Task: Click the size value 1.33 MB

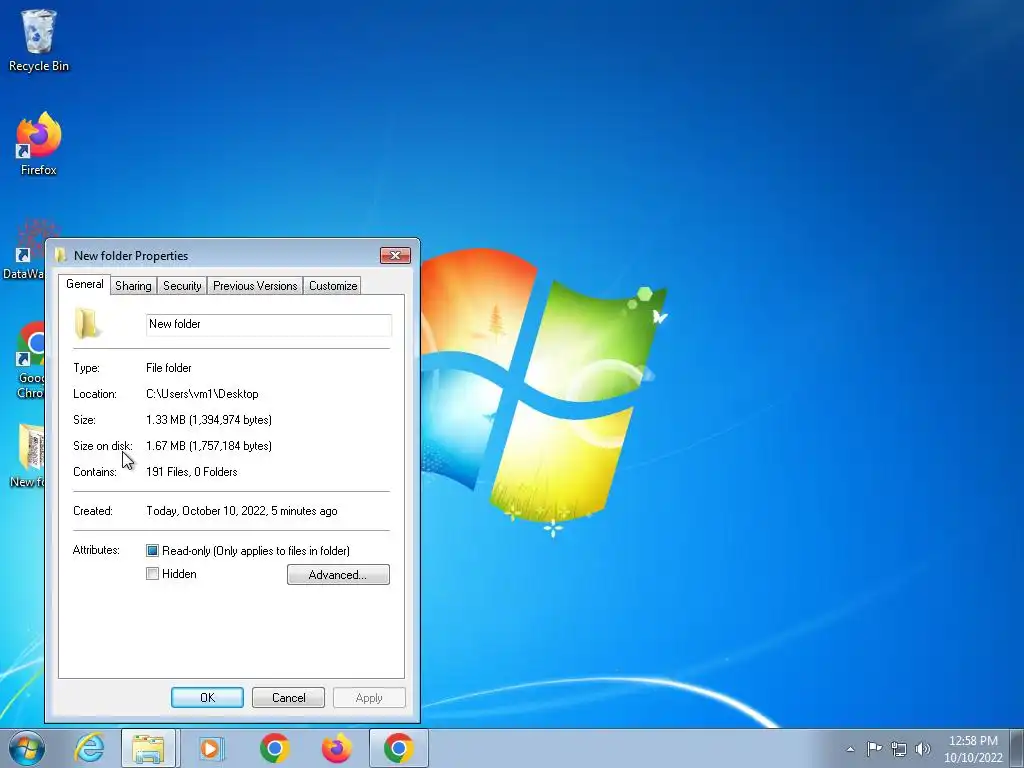Action: pyautogui.click(x=209, y=420)
